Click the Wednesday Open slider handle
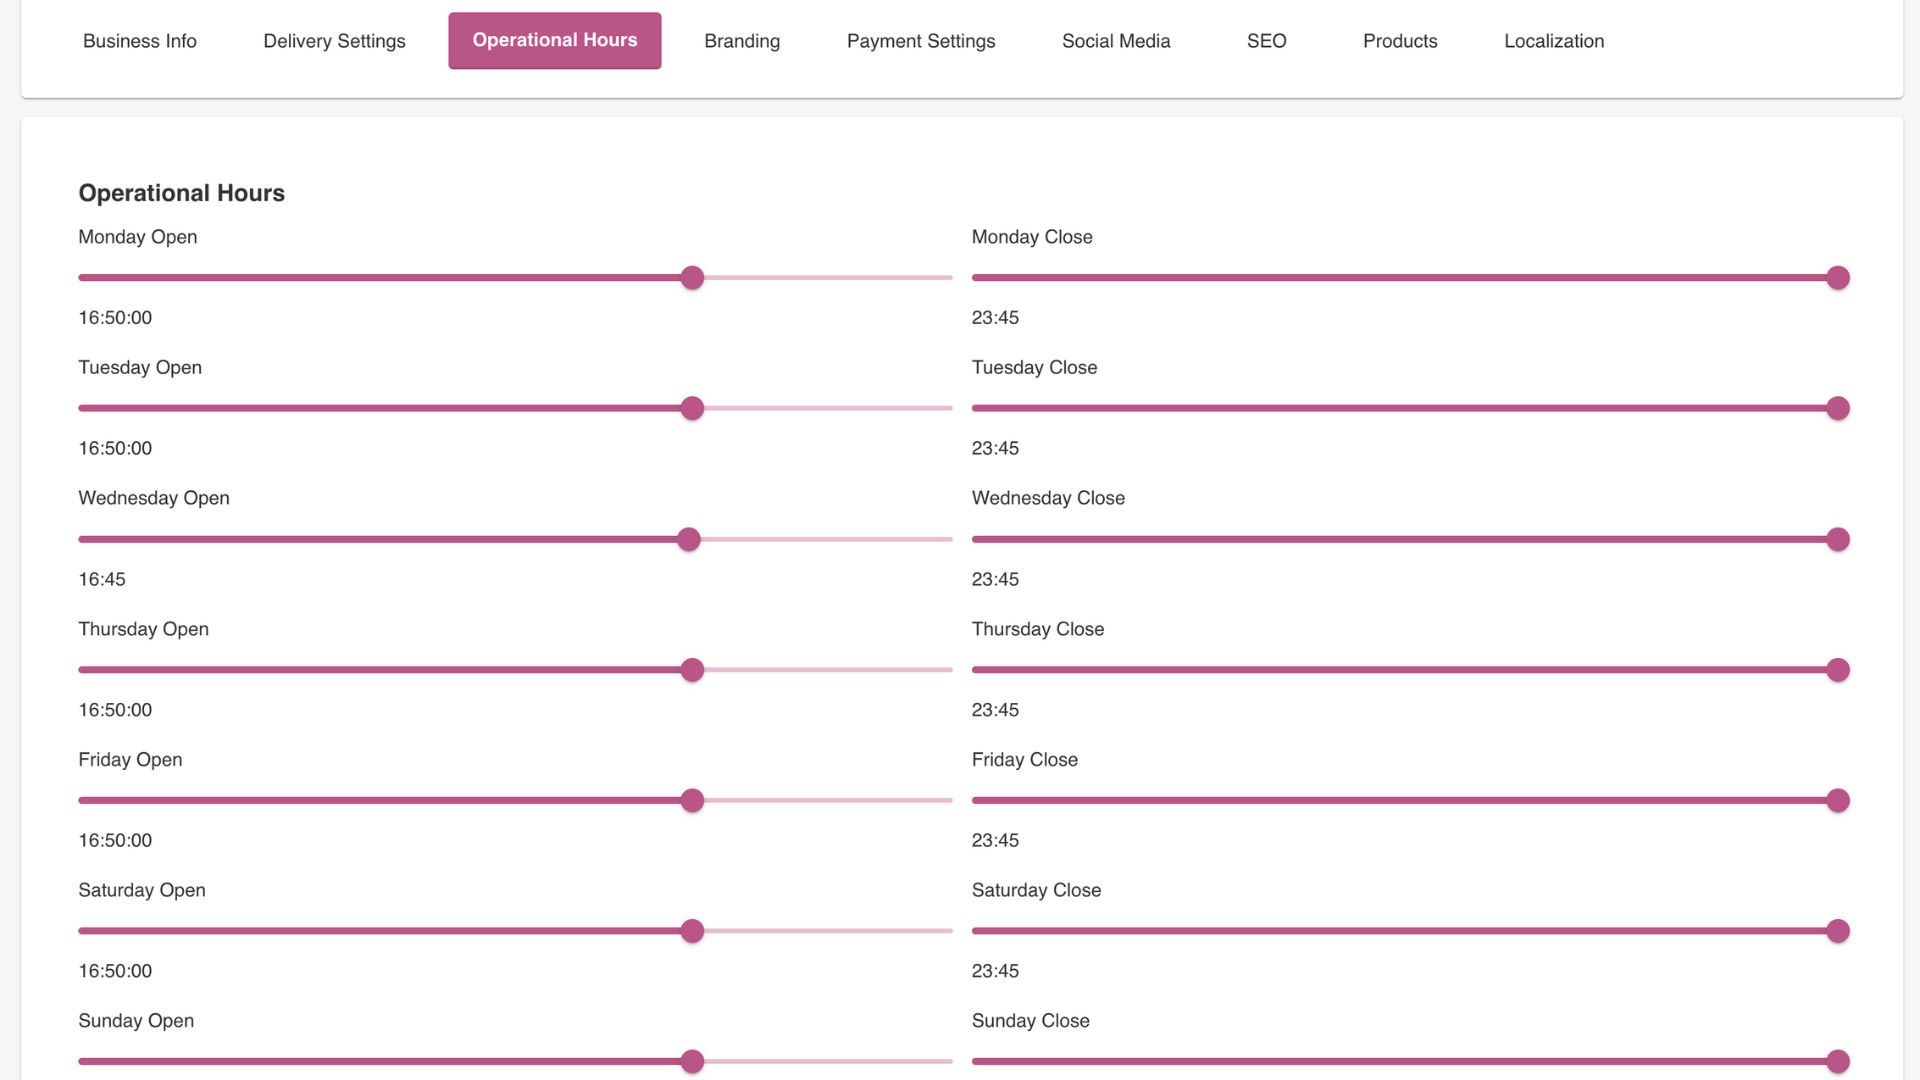This screenshot has height=1080, width=1920. click(x=689, y=540)
